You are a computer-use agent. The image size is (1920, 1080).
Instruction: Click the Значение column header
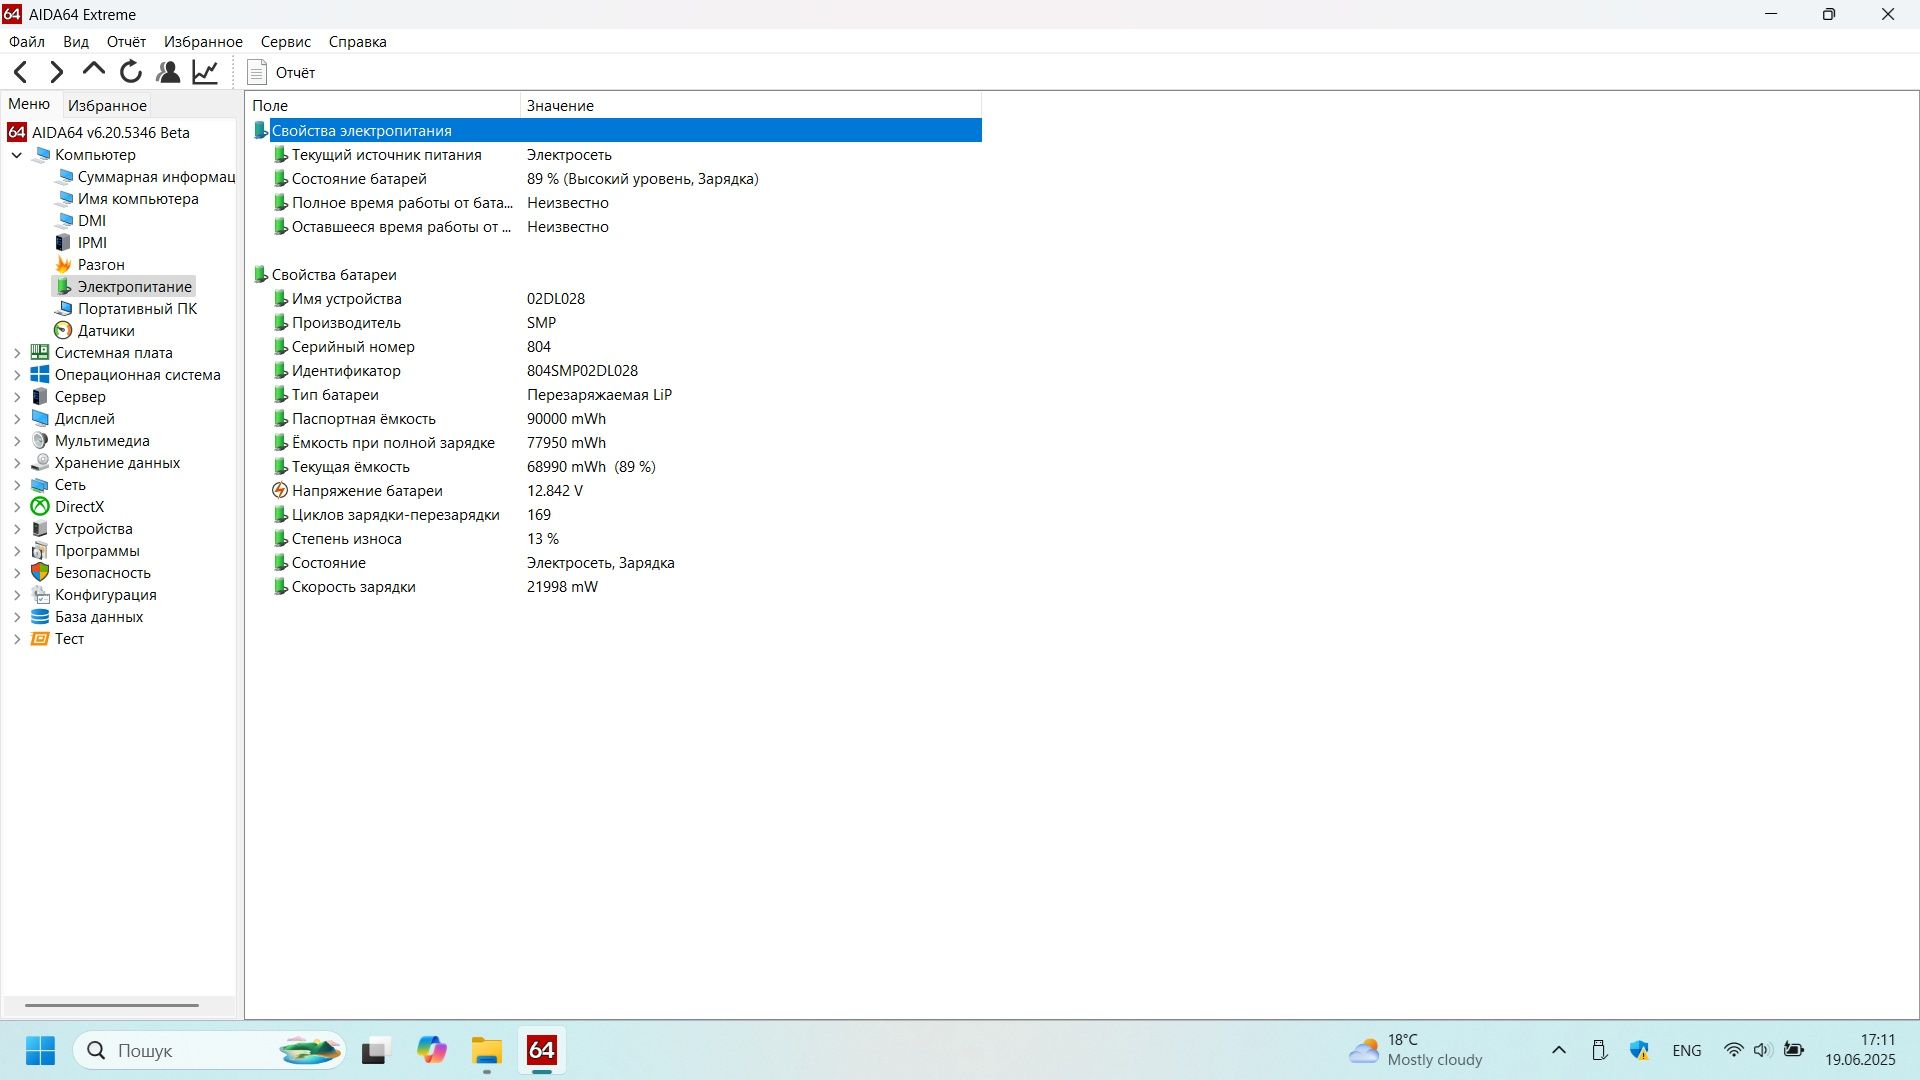pyautogui.click(x=751, y=105)
